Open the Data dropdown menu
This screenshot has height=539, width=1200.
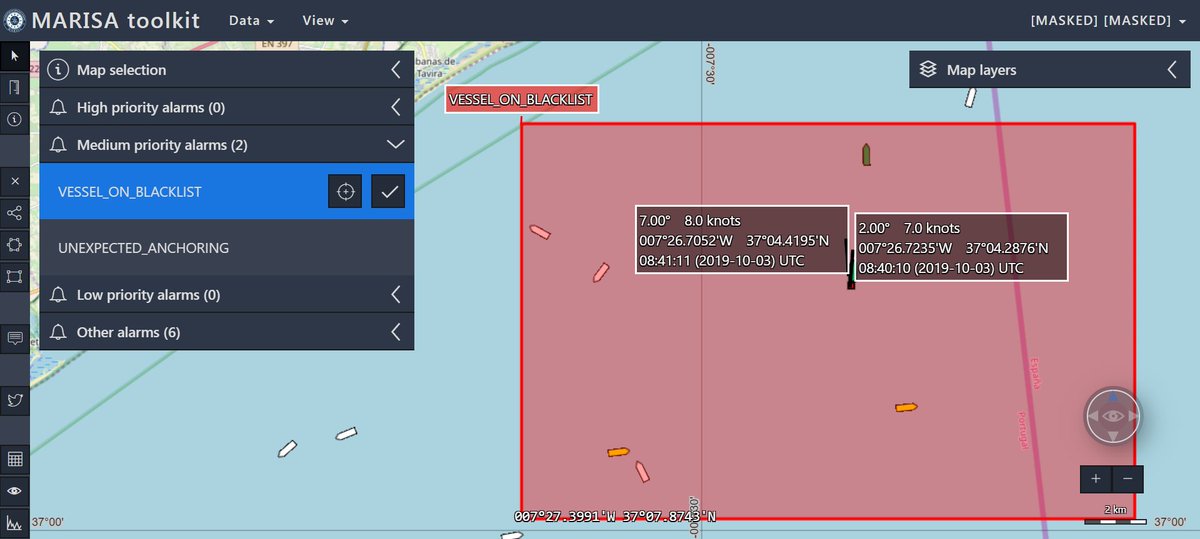251,20
